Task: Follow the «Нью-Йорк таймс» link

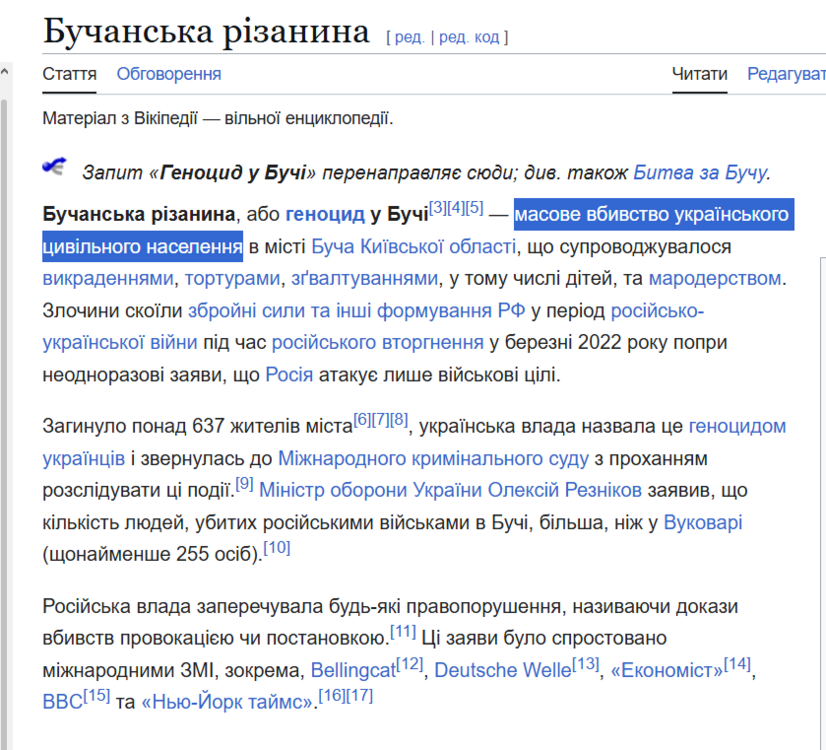Action: (x=228, y=702)
